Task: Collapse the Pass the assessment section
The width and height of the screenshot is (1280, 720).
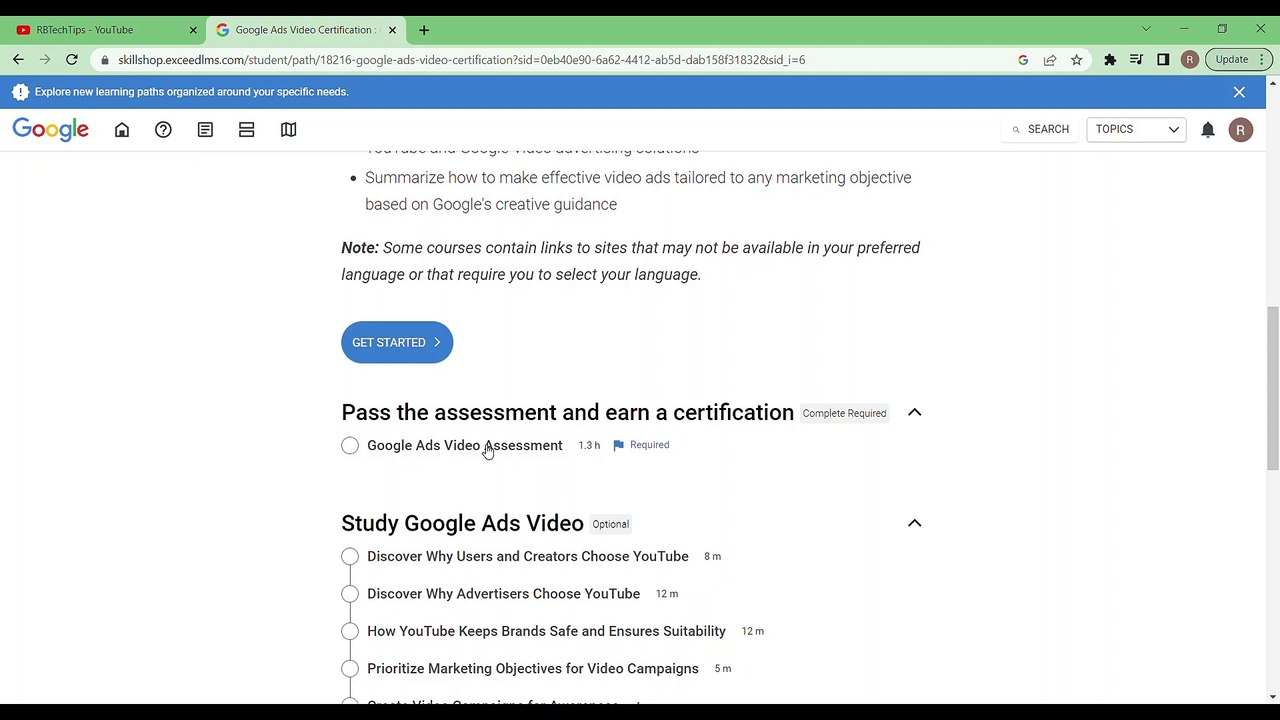Action: [x=914, y=413]
